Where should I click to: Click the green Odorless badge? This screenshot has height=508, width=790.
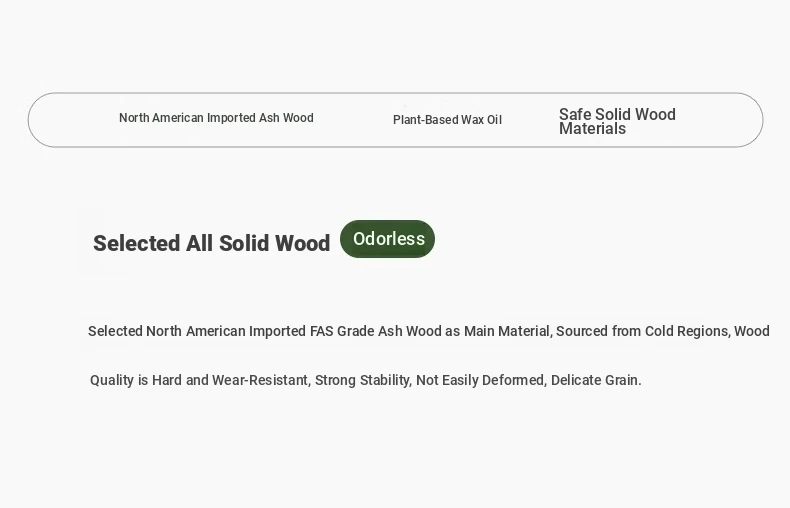tap(388, 239)
